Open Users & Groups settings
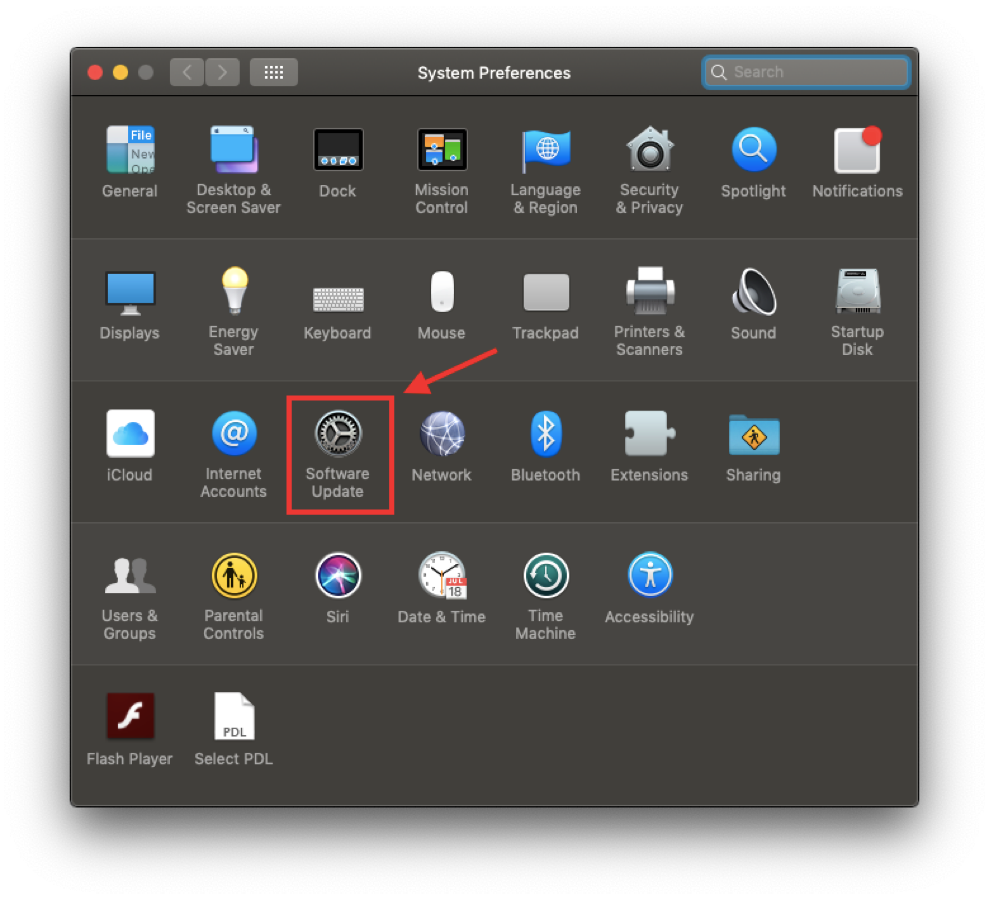This screenshot has height=899, width=987. tap(130, 576)
